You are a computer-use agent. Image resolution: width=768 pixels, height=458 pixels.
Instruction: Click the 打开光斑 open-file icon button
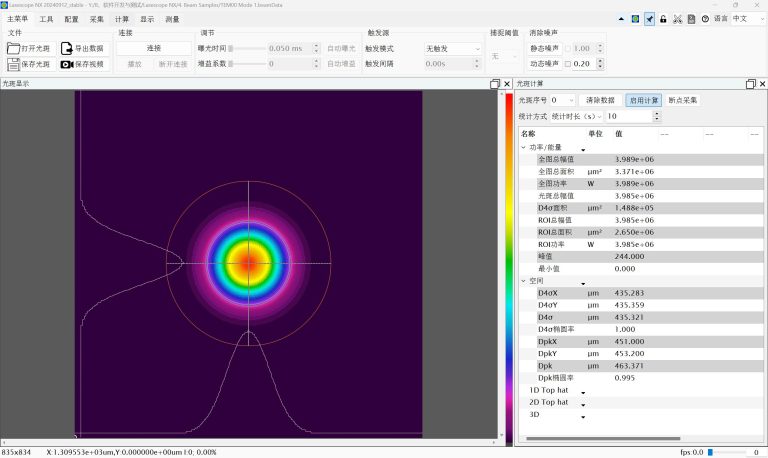[x=13, y=48]
